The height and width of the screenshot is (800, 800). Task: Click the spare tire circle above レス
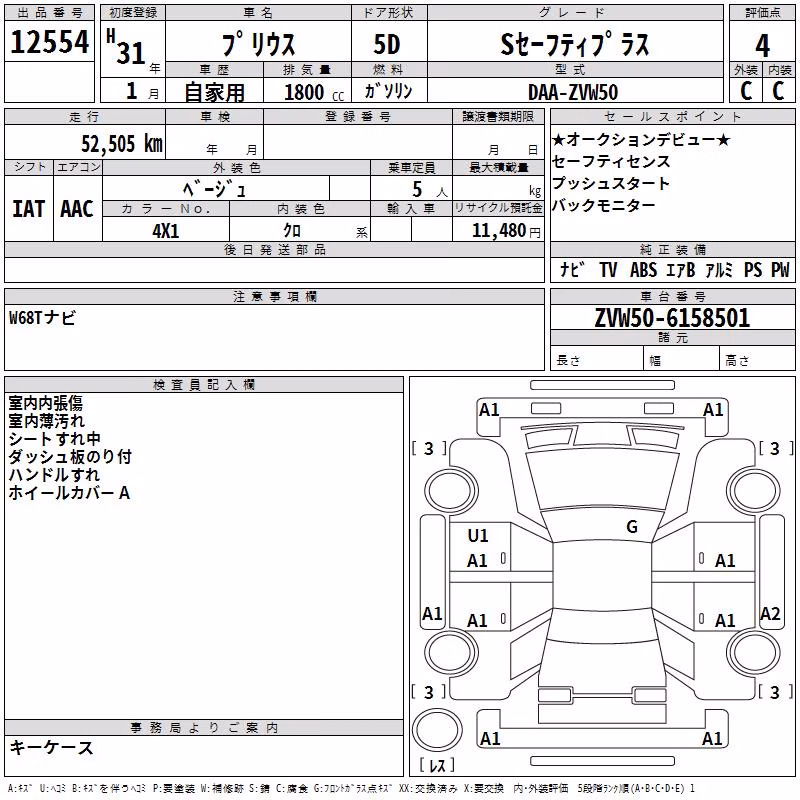pos(437,730)
